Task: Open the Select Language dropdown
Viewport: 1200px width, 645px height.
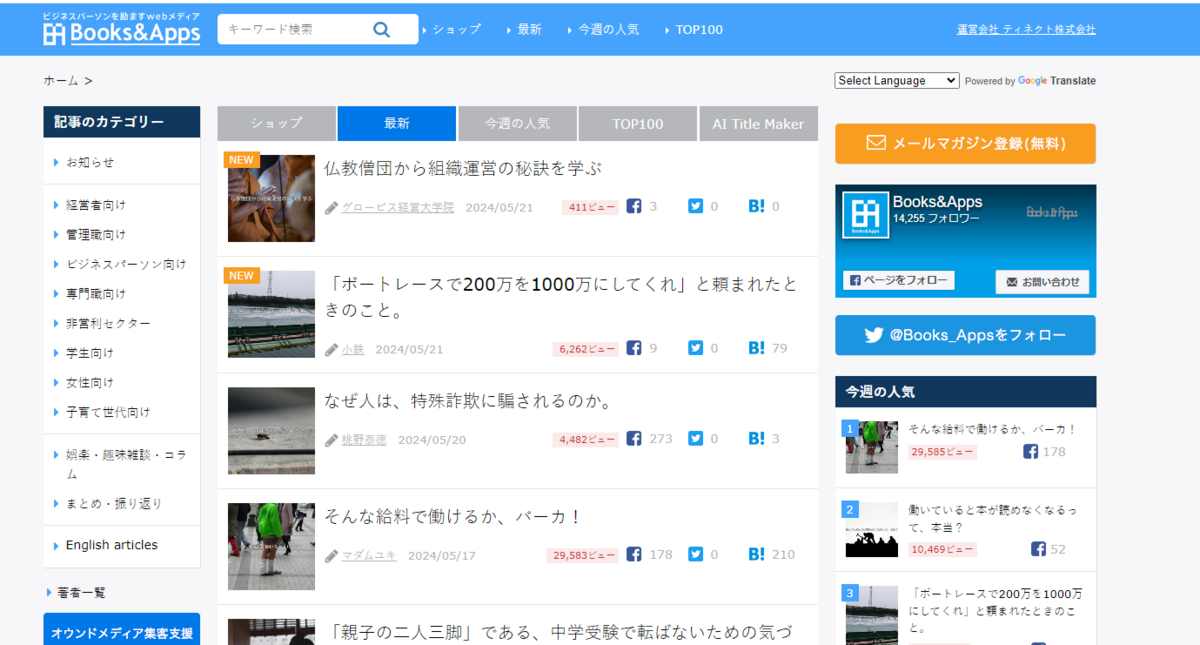Action: click(x=897, y=81)
